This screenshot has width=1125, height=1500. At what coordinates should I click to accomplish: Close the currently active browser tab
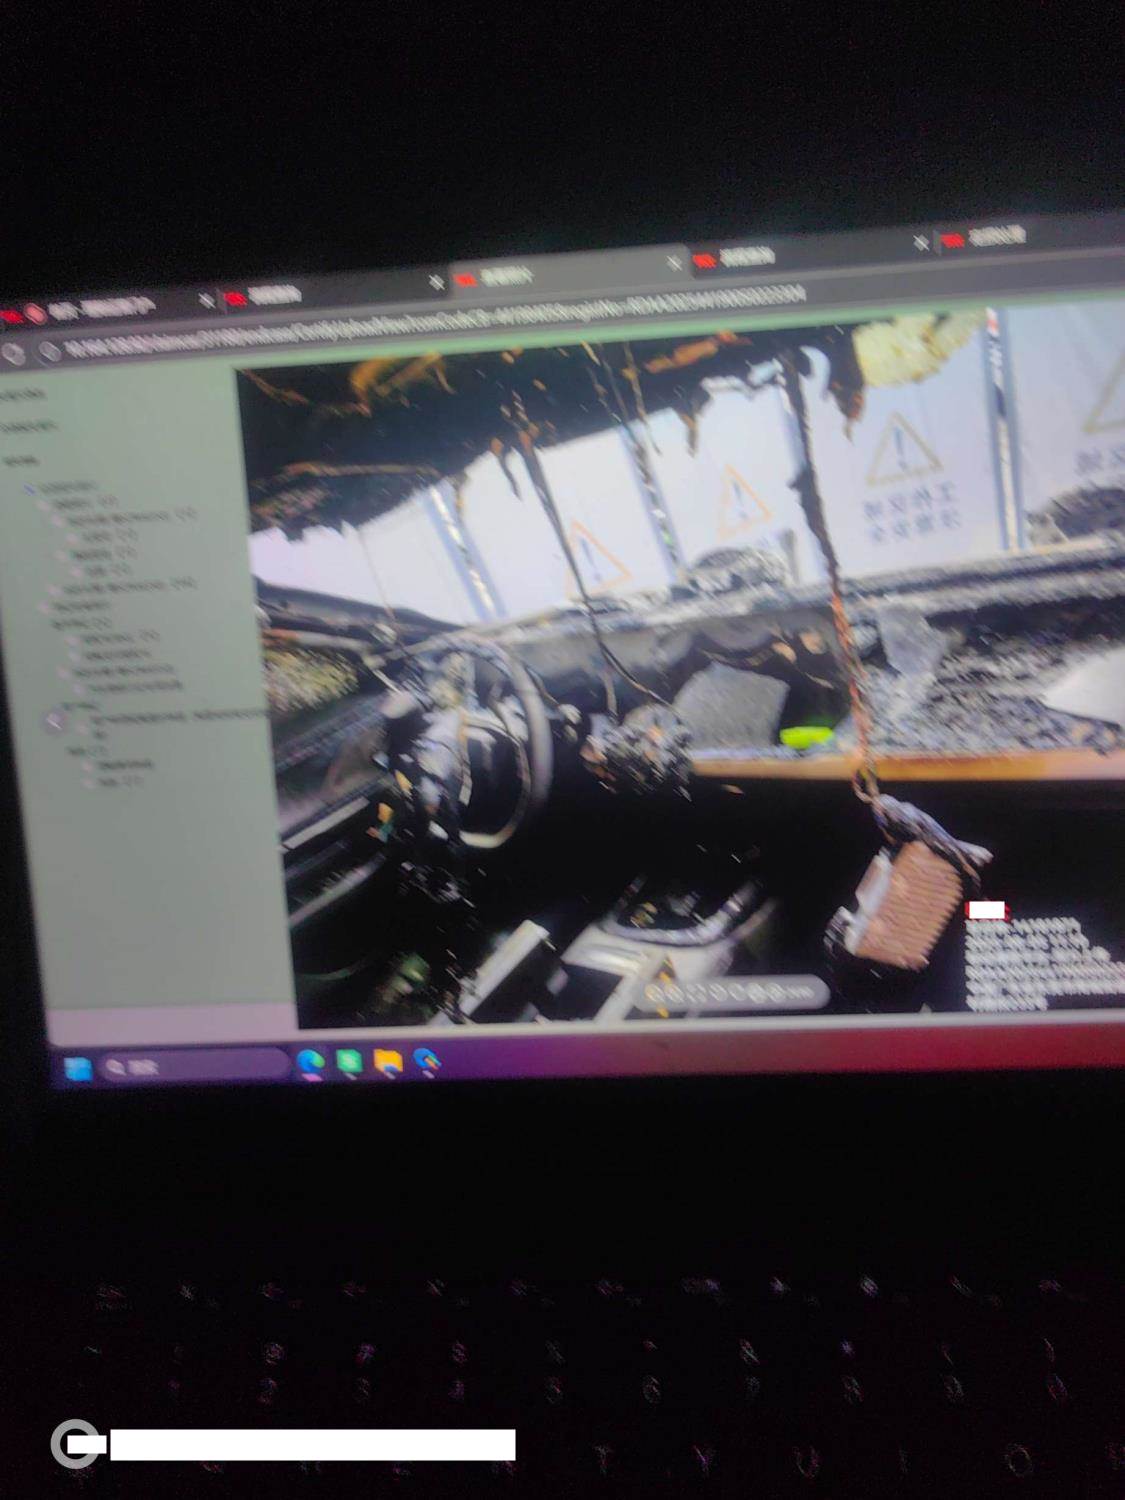coord(674,263)
